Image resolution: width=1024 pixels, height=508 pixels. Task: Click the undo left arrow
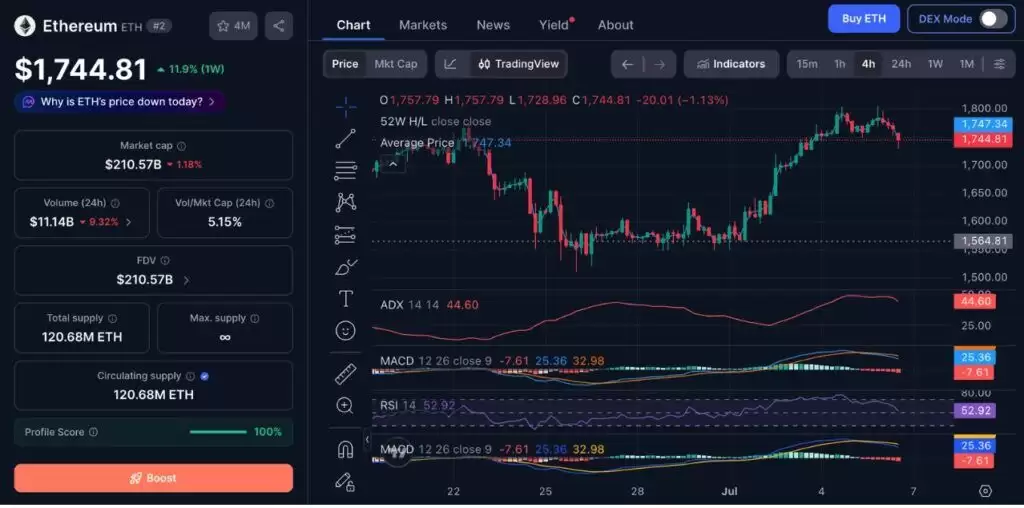pos(628,64)
